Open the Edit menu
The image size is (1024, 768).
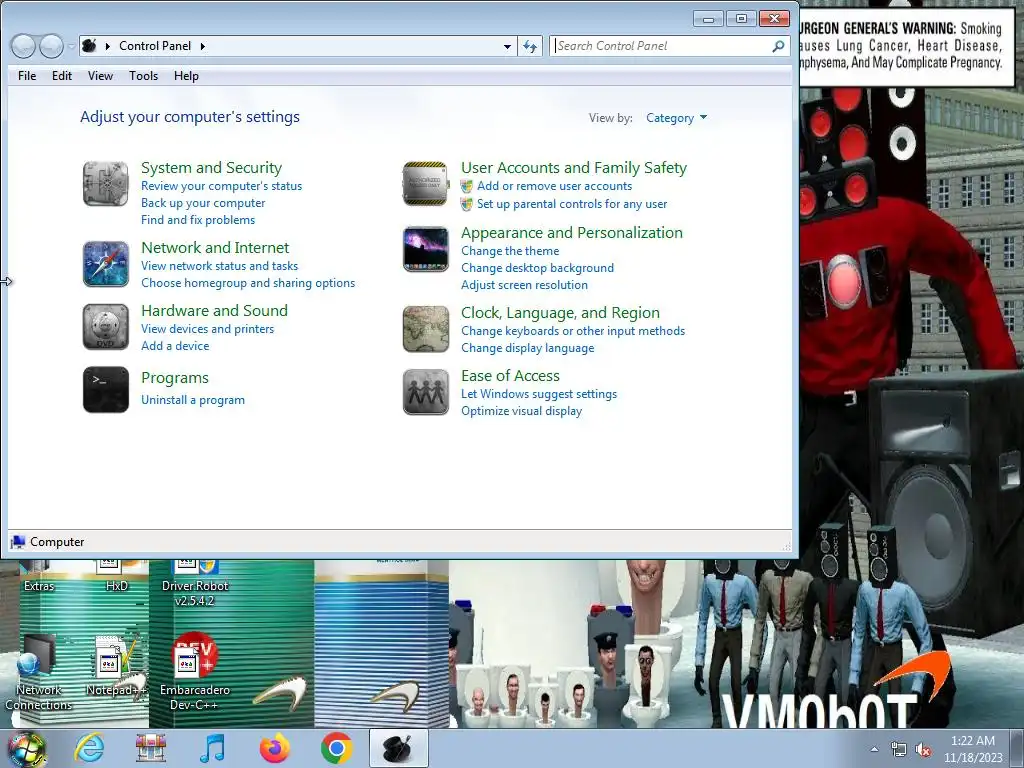pos(62,76)
